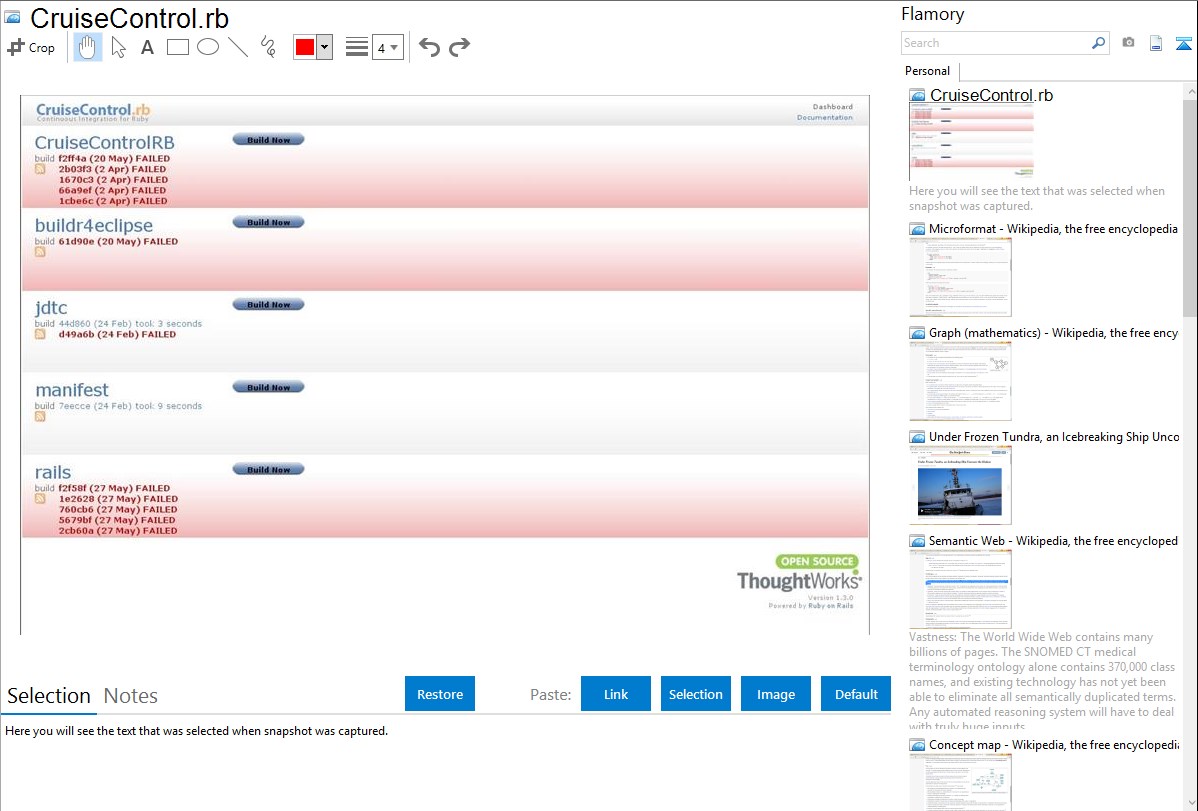Click the document icon in Flamory panel
This screenshot has height=811, width=1198.
1156,43
